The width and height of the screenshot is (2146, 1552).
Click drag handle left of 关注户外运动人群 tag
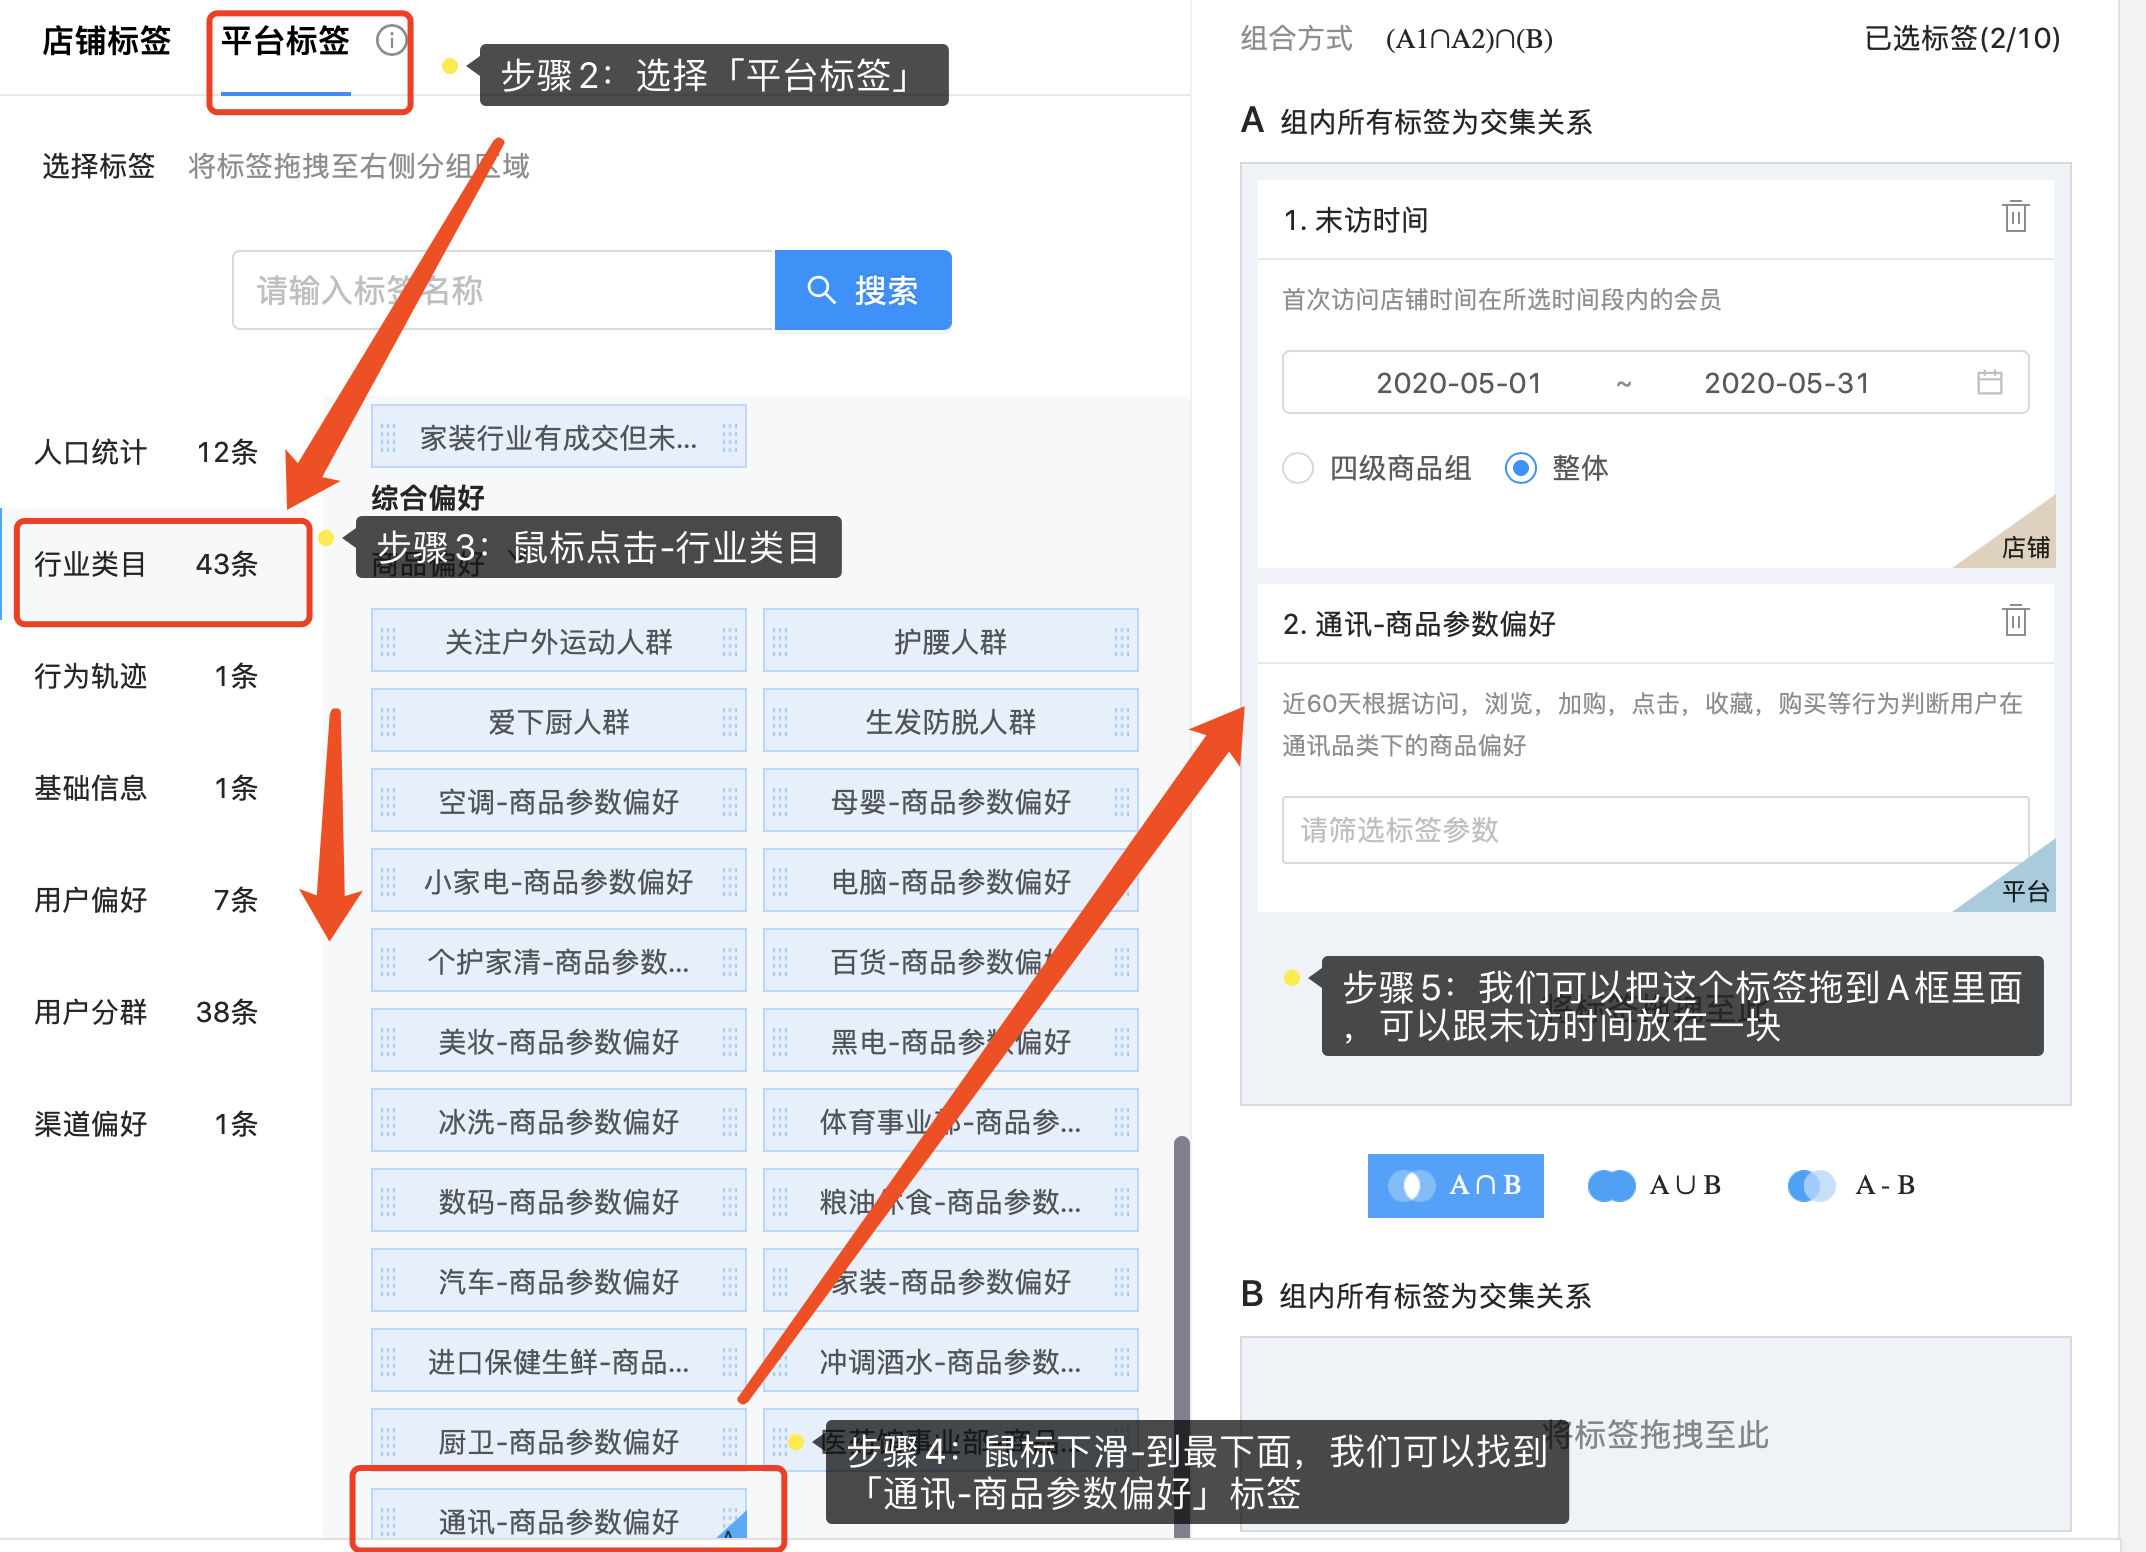389,641
